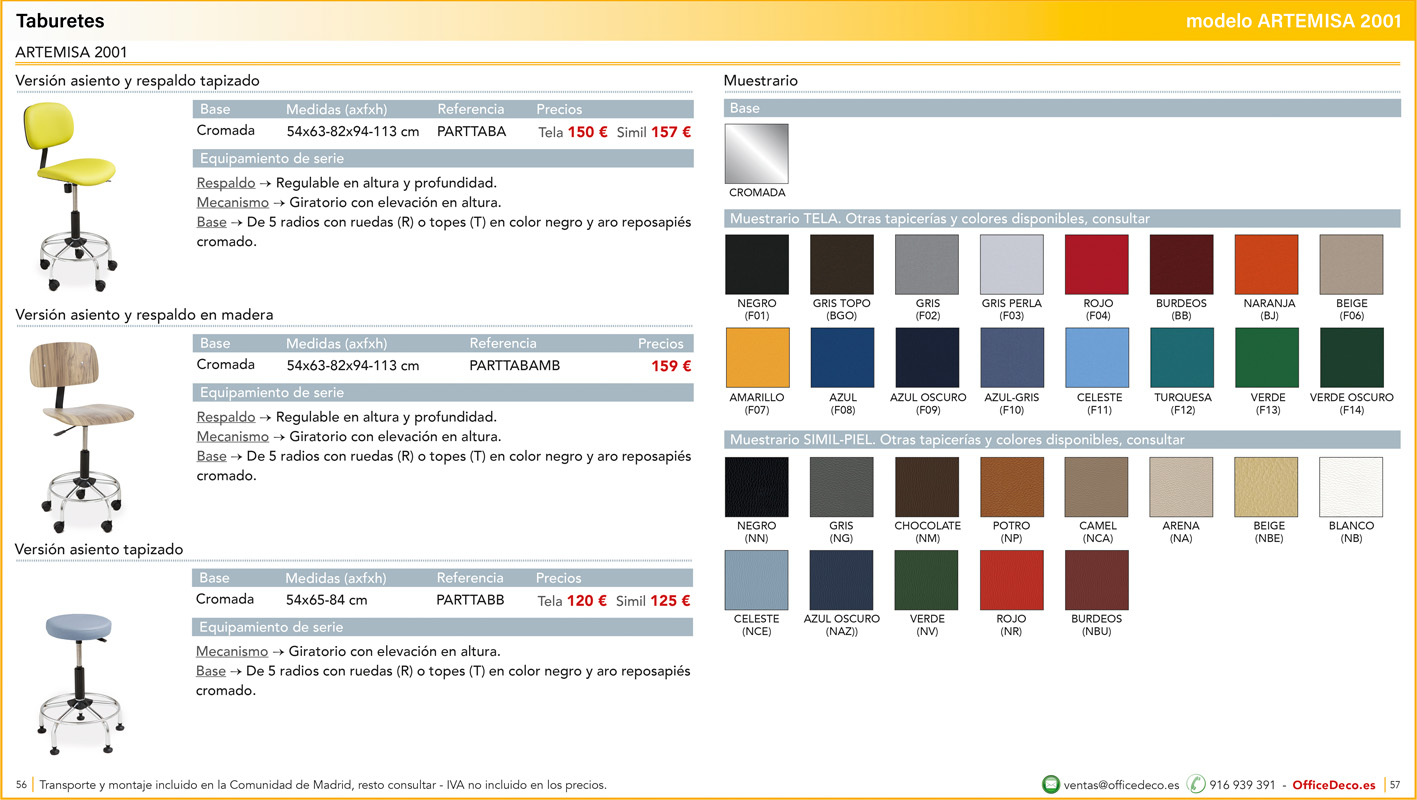This screenshot has width=1417, height=800.
Task: Click the Muestrario heading
Action: coord(761,80)
